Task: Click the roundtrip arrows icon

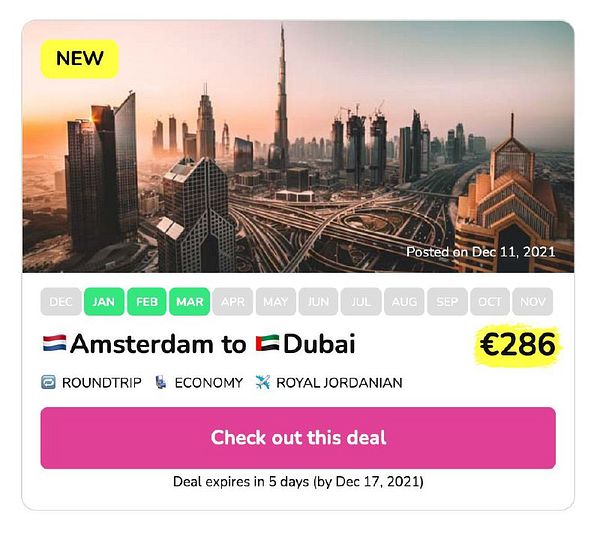Action: point(48,382)
